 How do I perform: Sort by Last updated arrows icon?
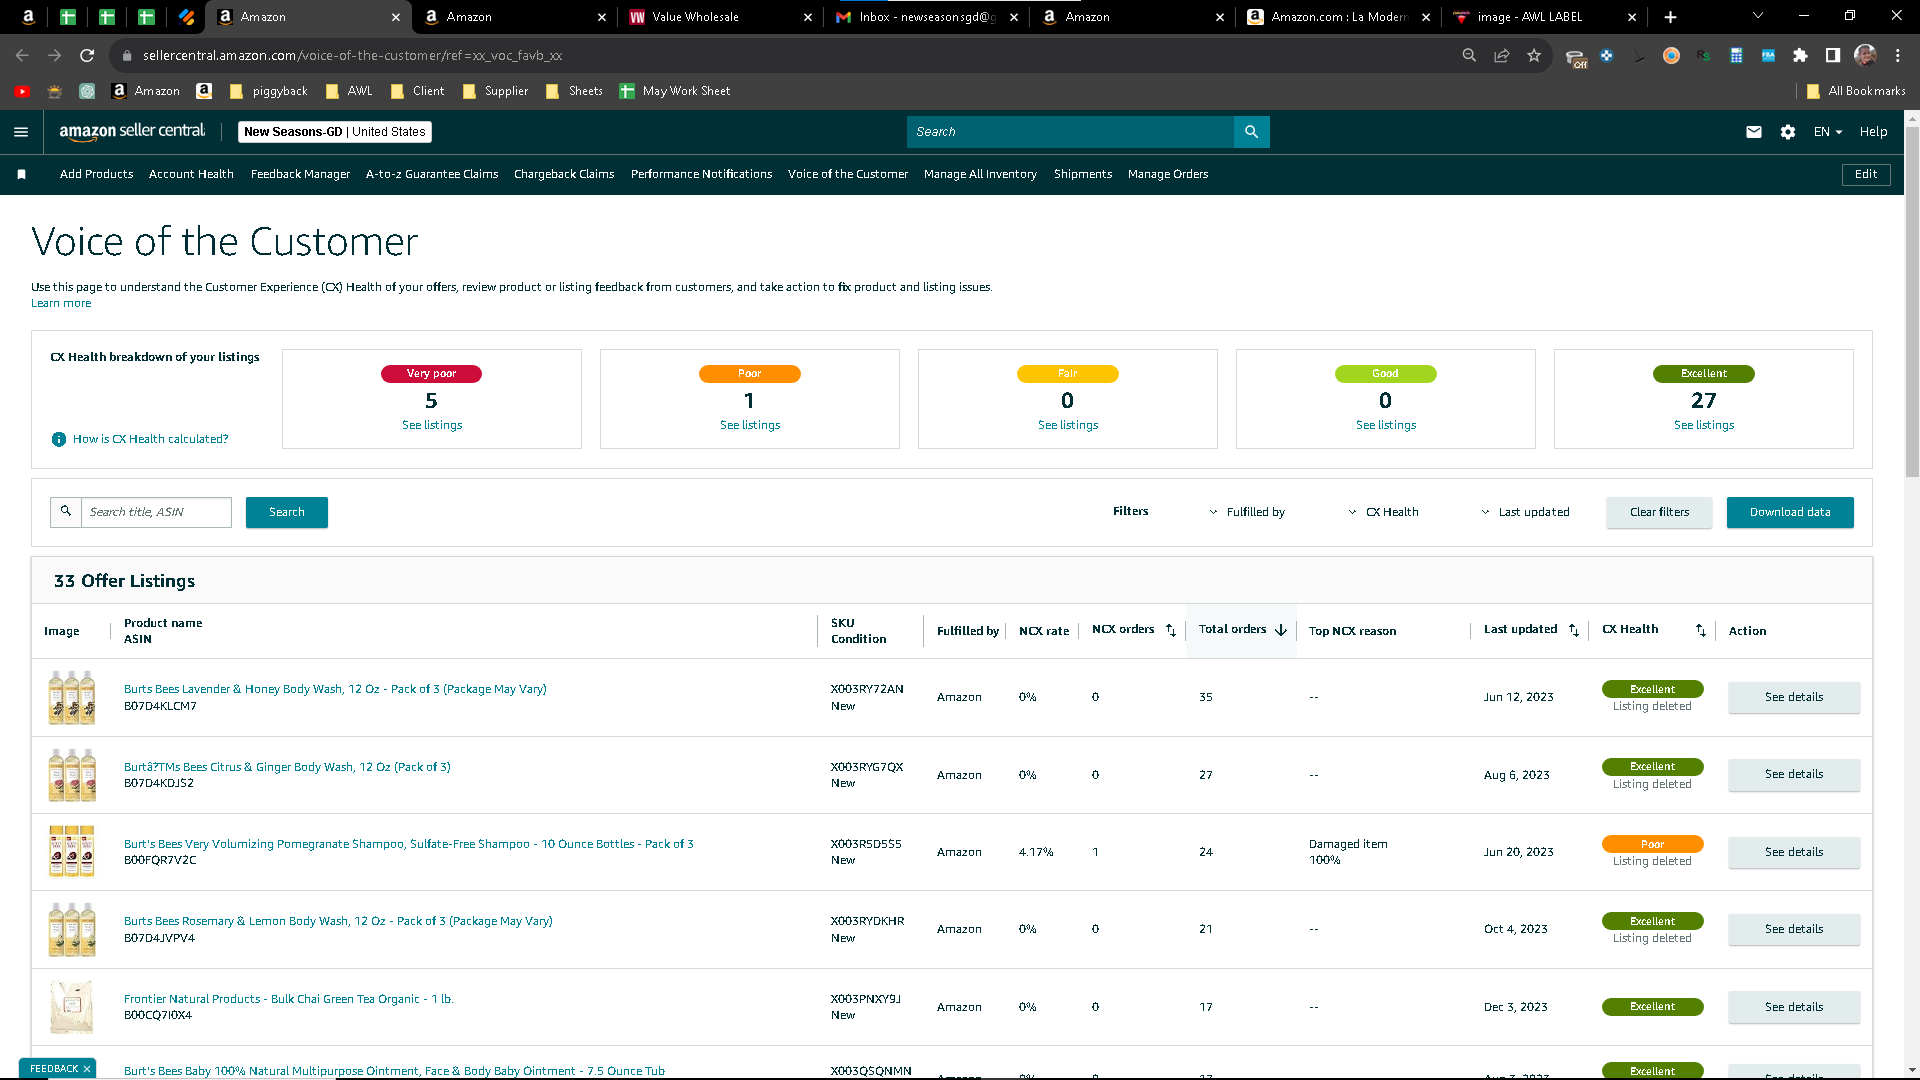1574,630
